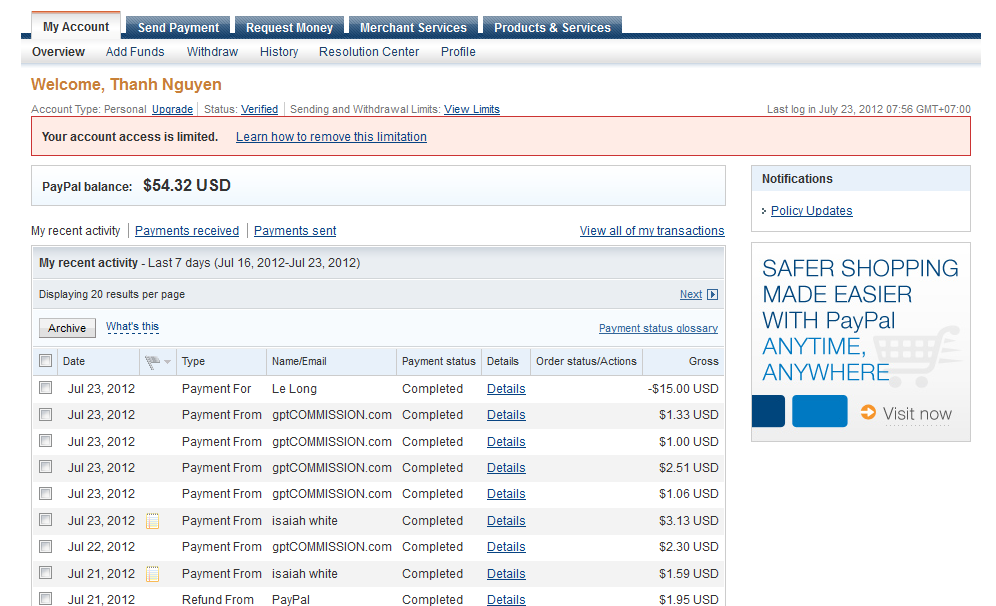Open the View Limits link
996x606 pixels.
[x=472, y=109]
